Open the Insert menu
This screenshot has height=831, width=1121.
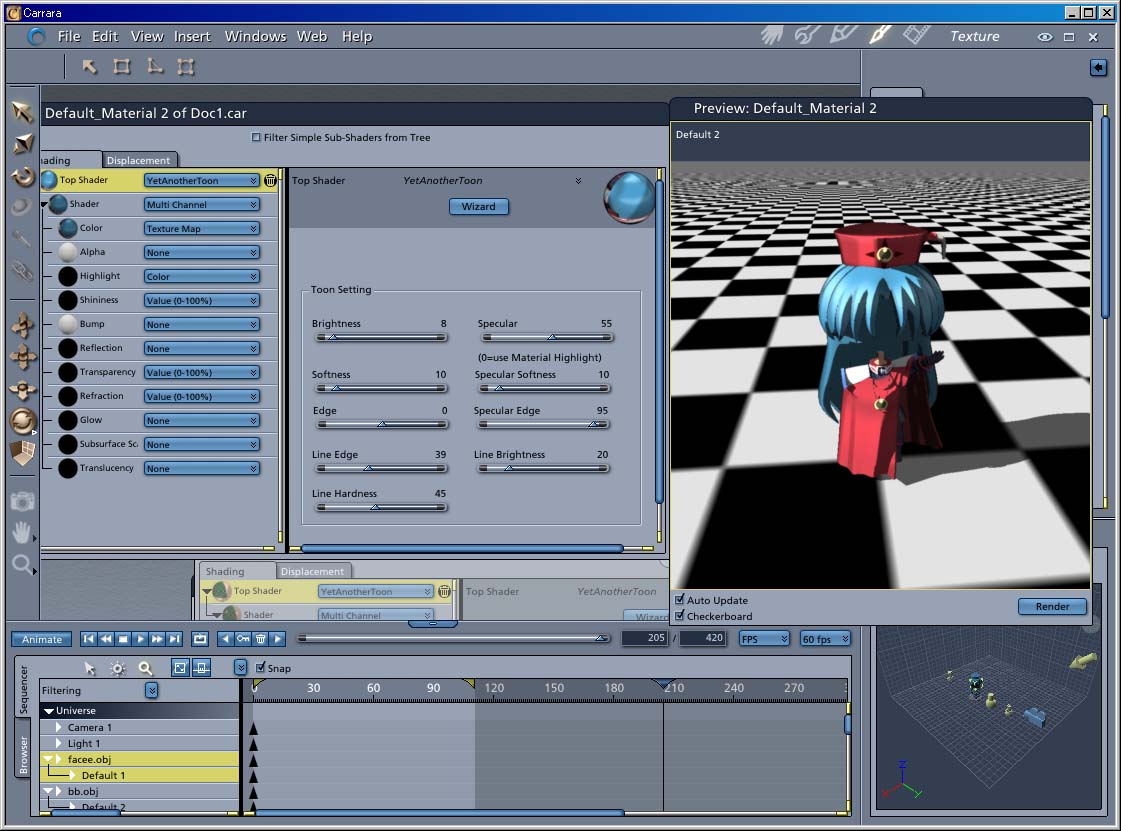click(192, 36)
